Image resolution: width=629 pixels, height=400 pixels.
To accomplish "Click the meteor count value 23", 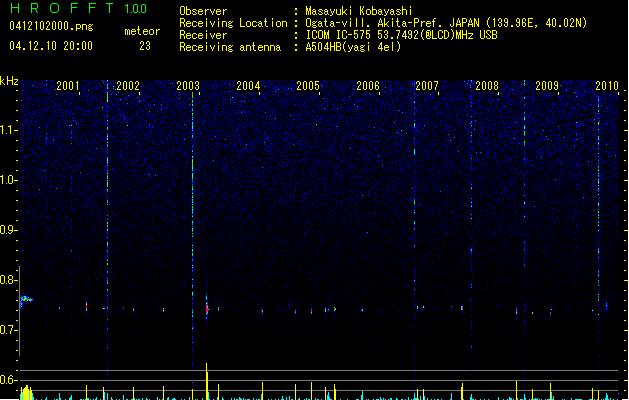I will 145,46.
